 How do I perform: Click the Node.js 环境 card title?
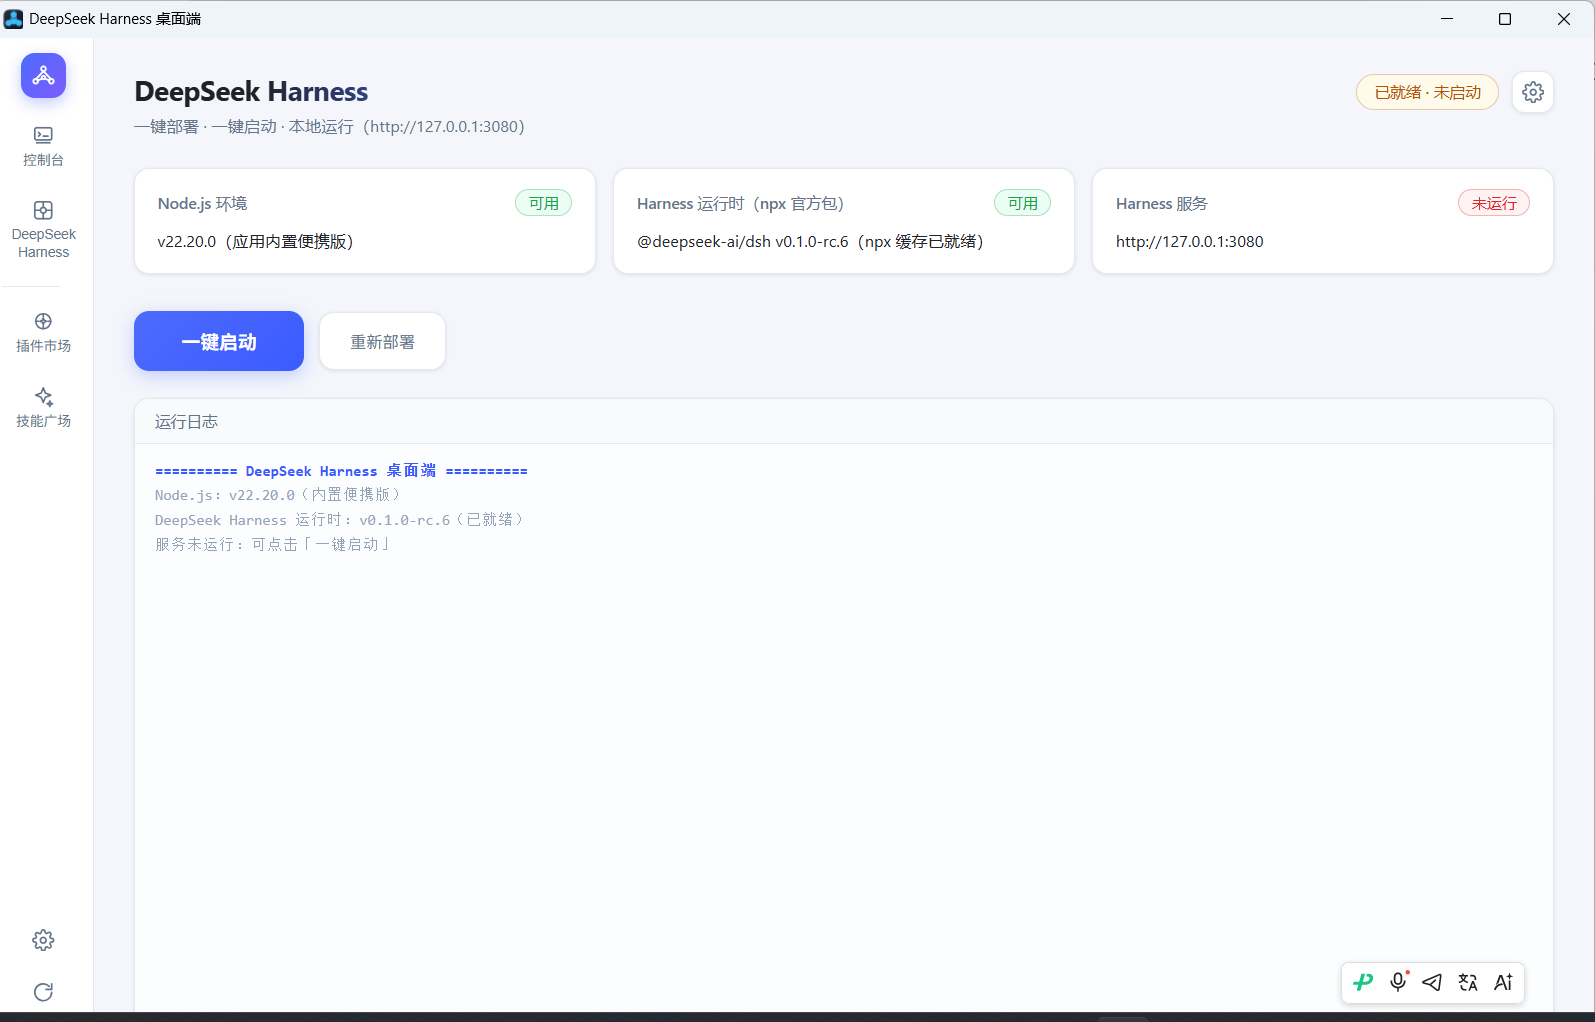coord(202,203)
